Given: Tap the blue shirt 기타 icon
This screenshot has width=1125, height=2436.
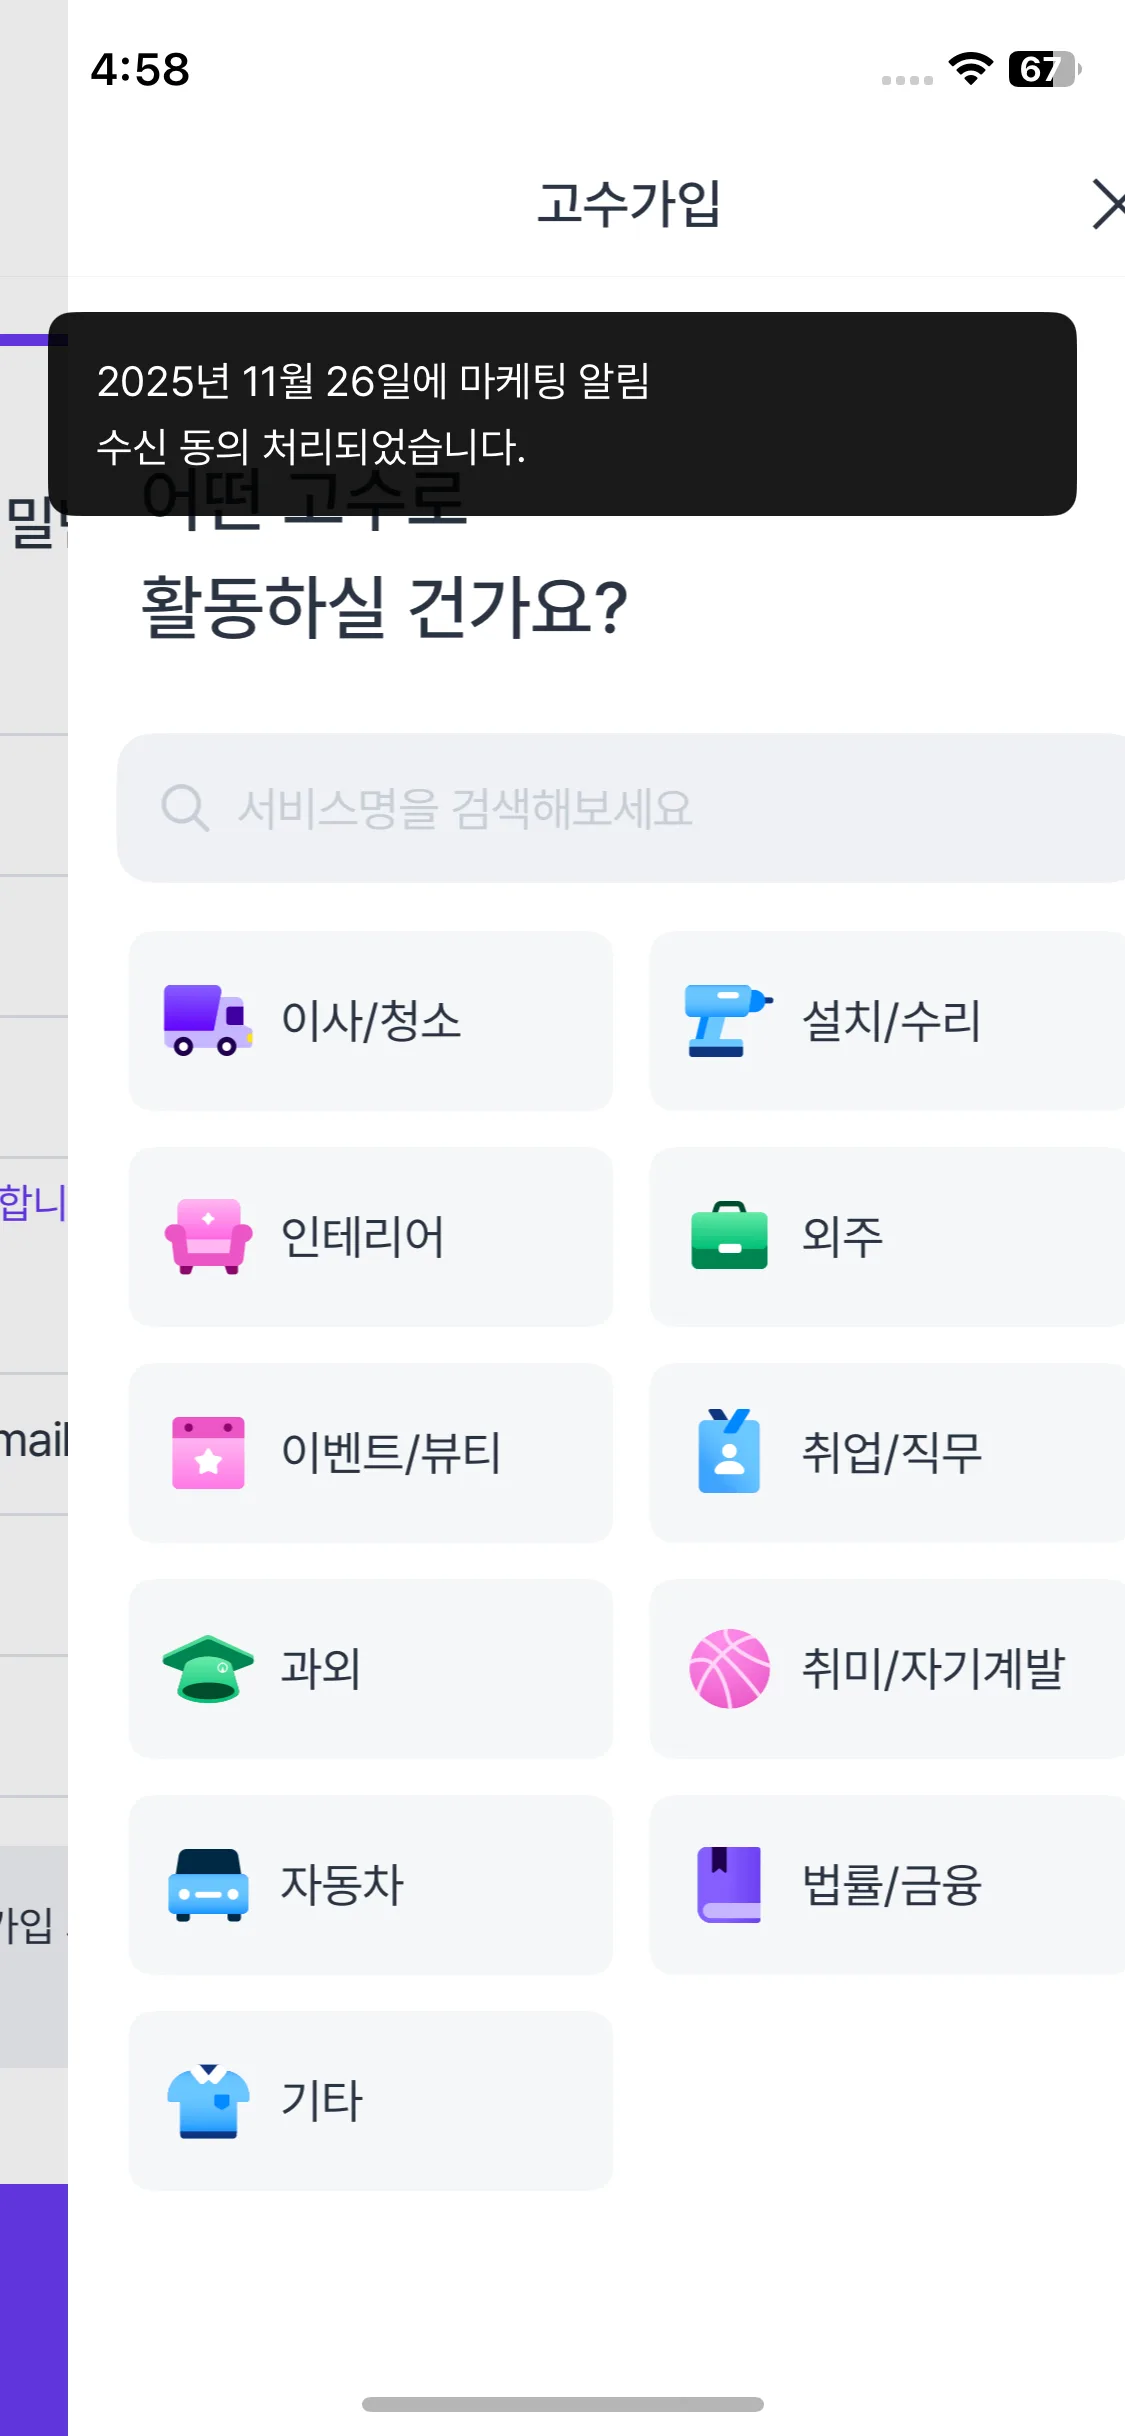Looking at the screenshot, I should [x=208, y=2101].
